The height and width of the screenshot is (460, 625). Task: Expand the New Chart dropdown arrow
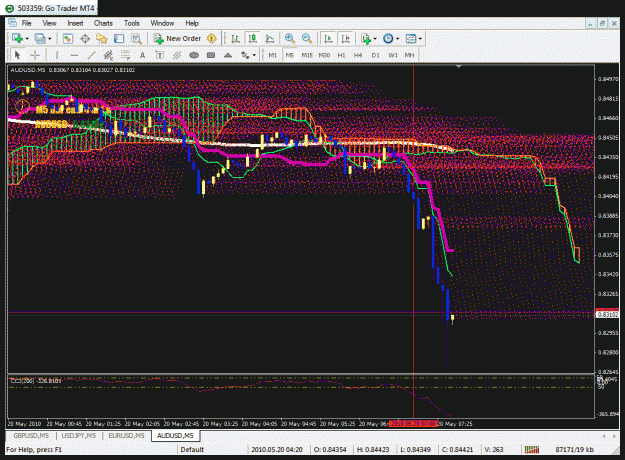point(27,39)
